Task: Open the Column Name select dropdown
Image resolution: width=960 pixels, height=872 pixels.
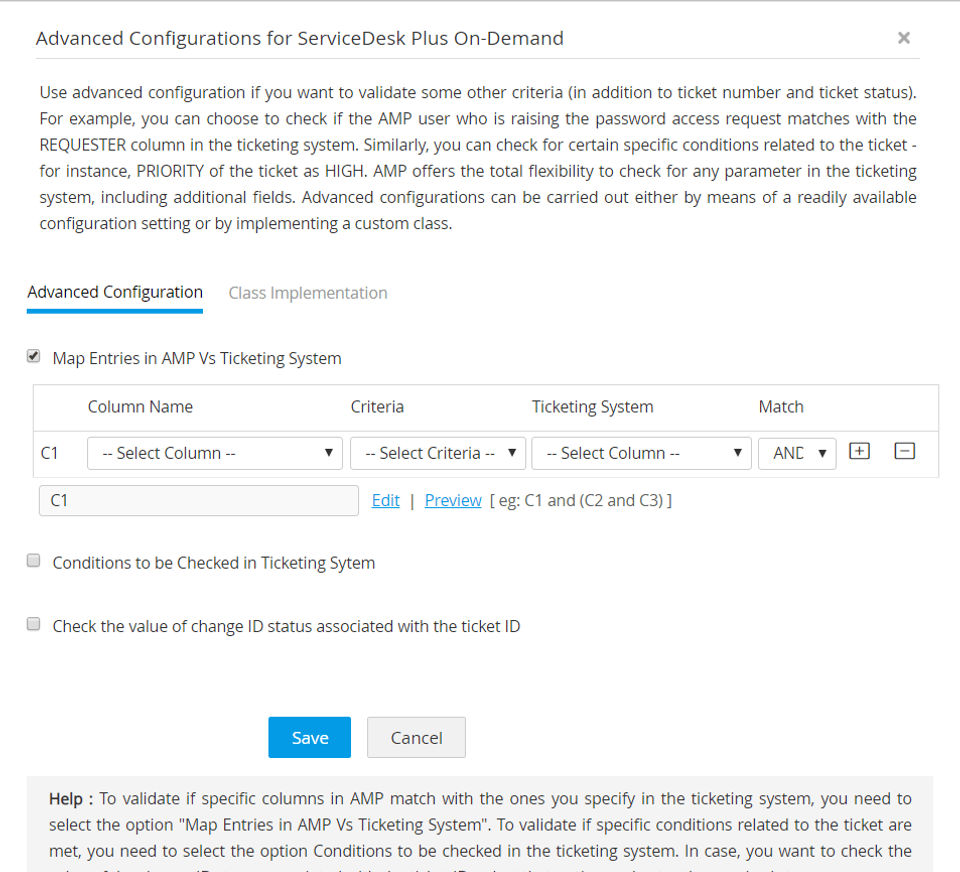Action: click(x=215, y=453)
